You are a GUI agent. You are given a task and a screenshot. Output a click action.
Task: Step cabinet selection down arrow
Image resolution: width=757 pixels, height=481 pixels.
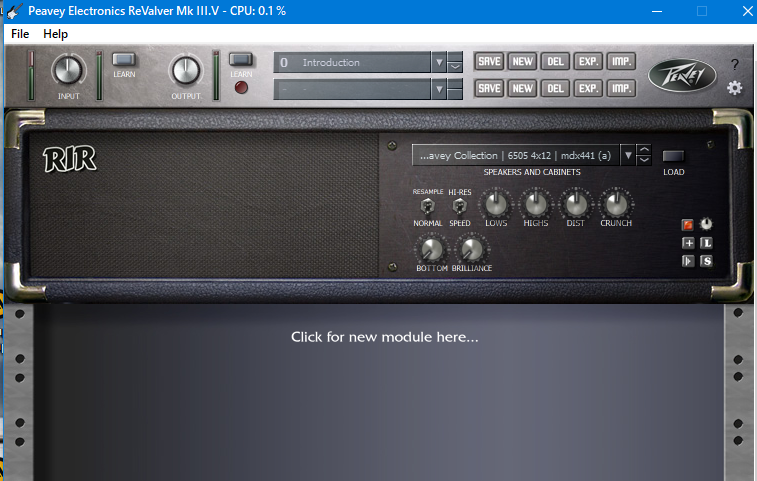pyautogui.click(x=644, y=160)
